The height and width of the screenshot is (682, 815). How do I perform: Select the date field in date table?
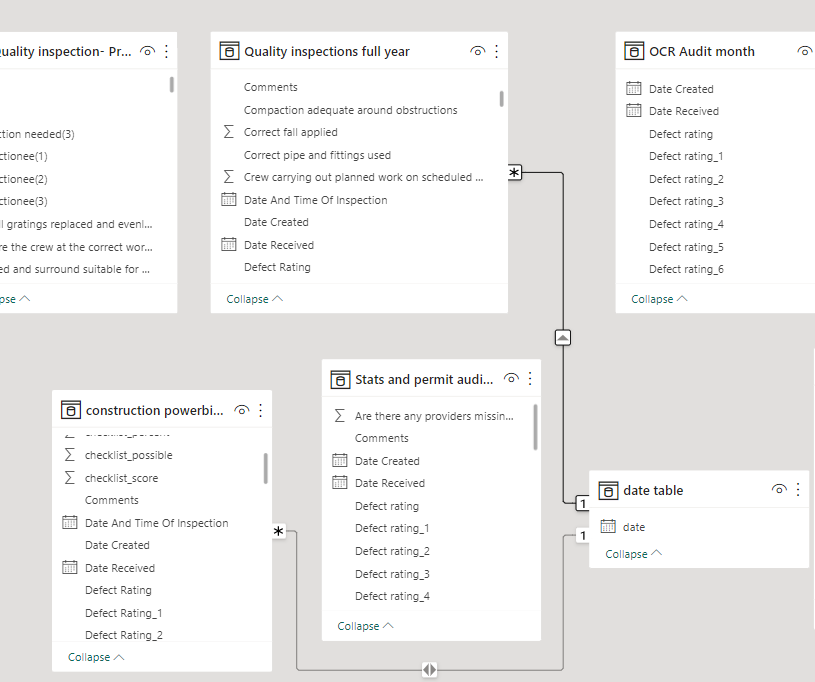point(634,527)
